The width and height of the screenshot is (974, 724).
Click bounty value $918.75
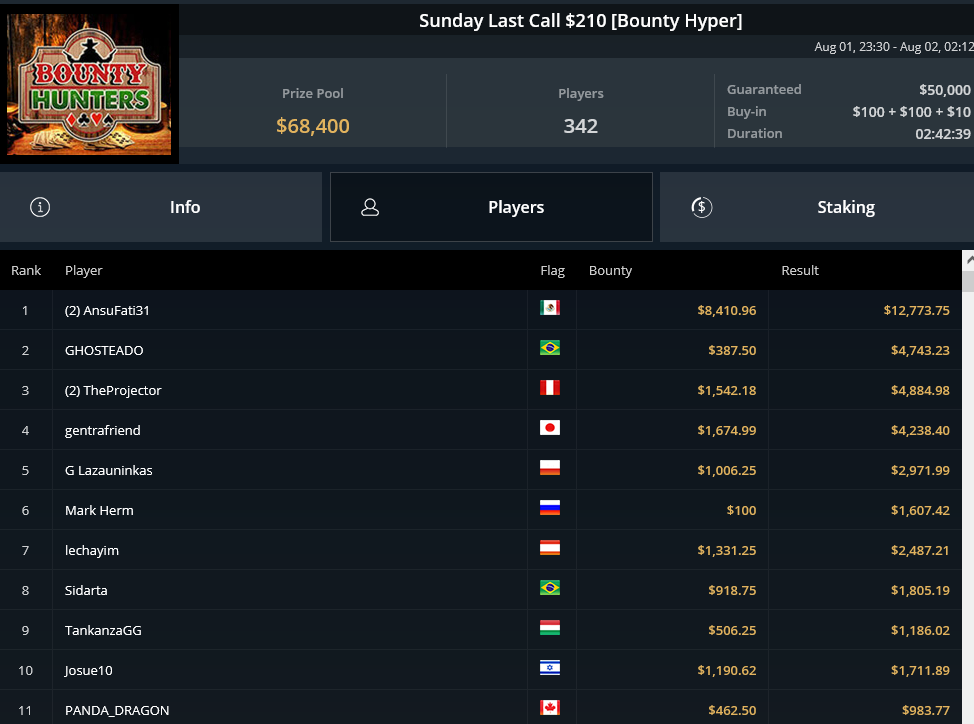click(732, 590)
